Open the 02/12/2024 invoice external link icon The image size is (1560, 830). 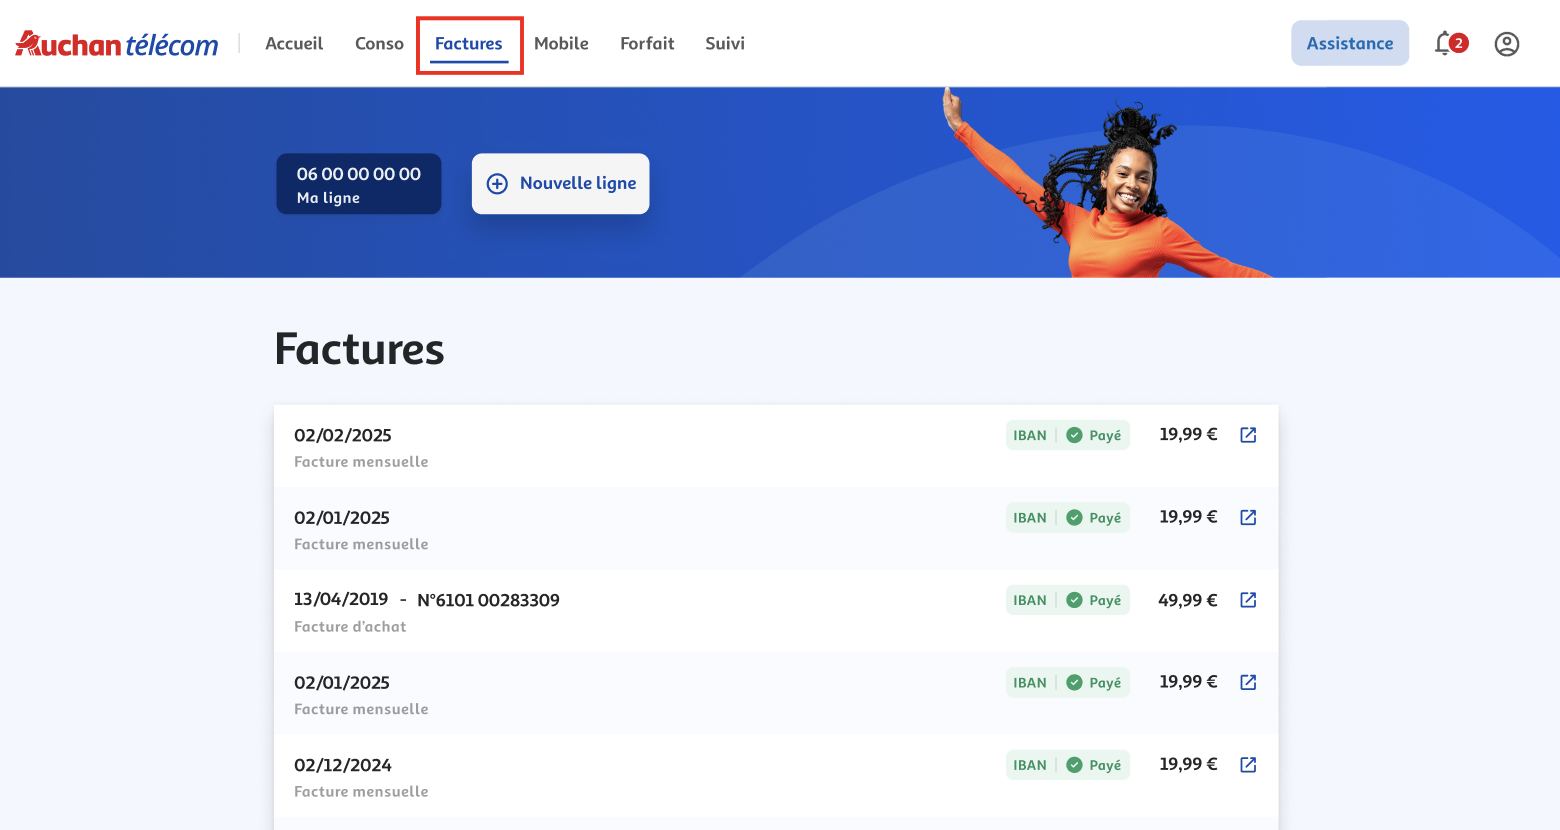coord(1248,765)
